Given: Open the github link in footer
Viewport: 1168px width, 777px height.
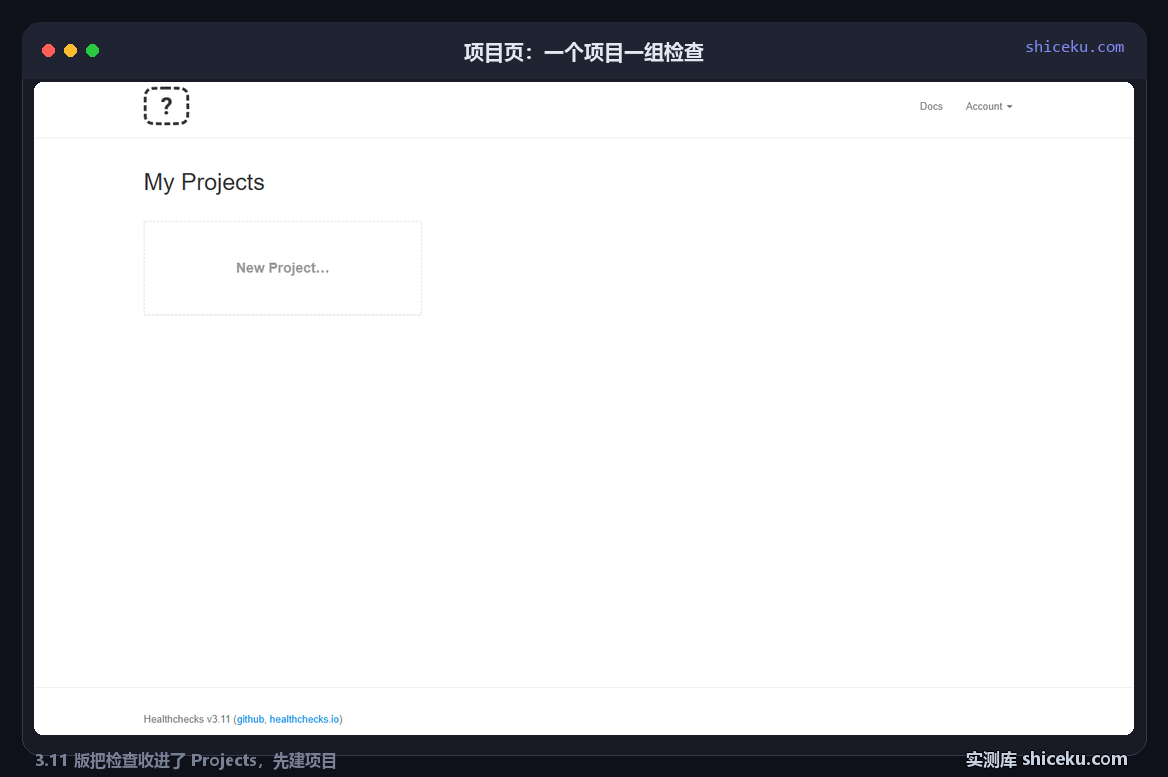Looking at the screenshot, I should point(250,719).
